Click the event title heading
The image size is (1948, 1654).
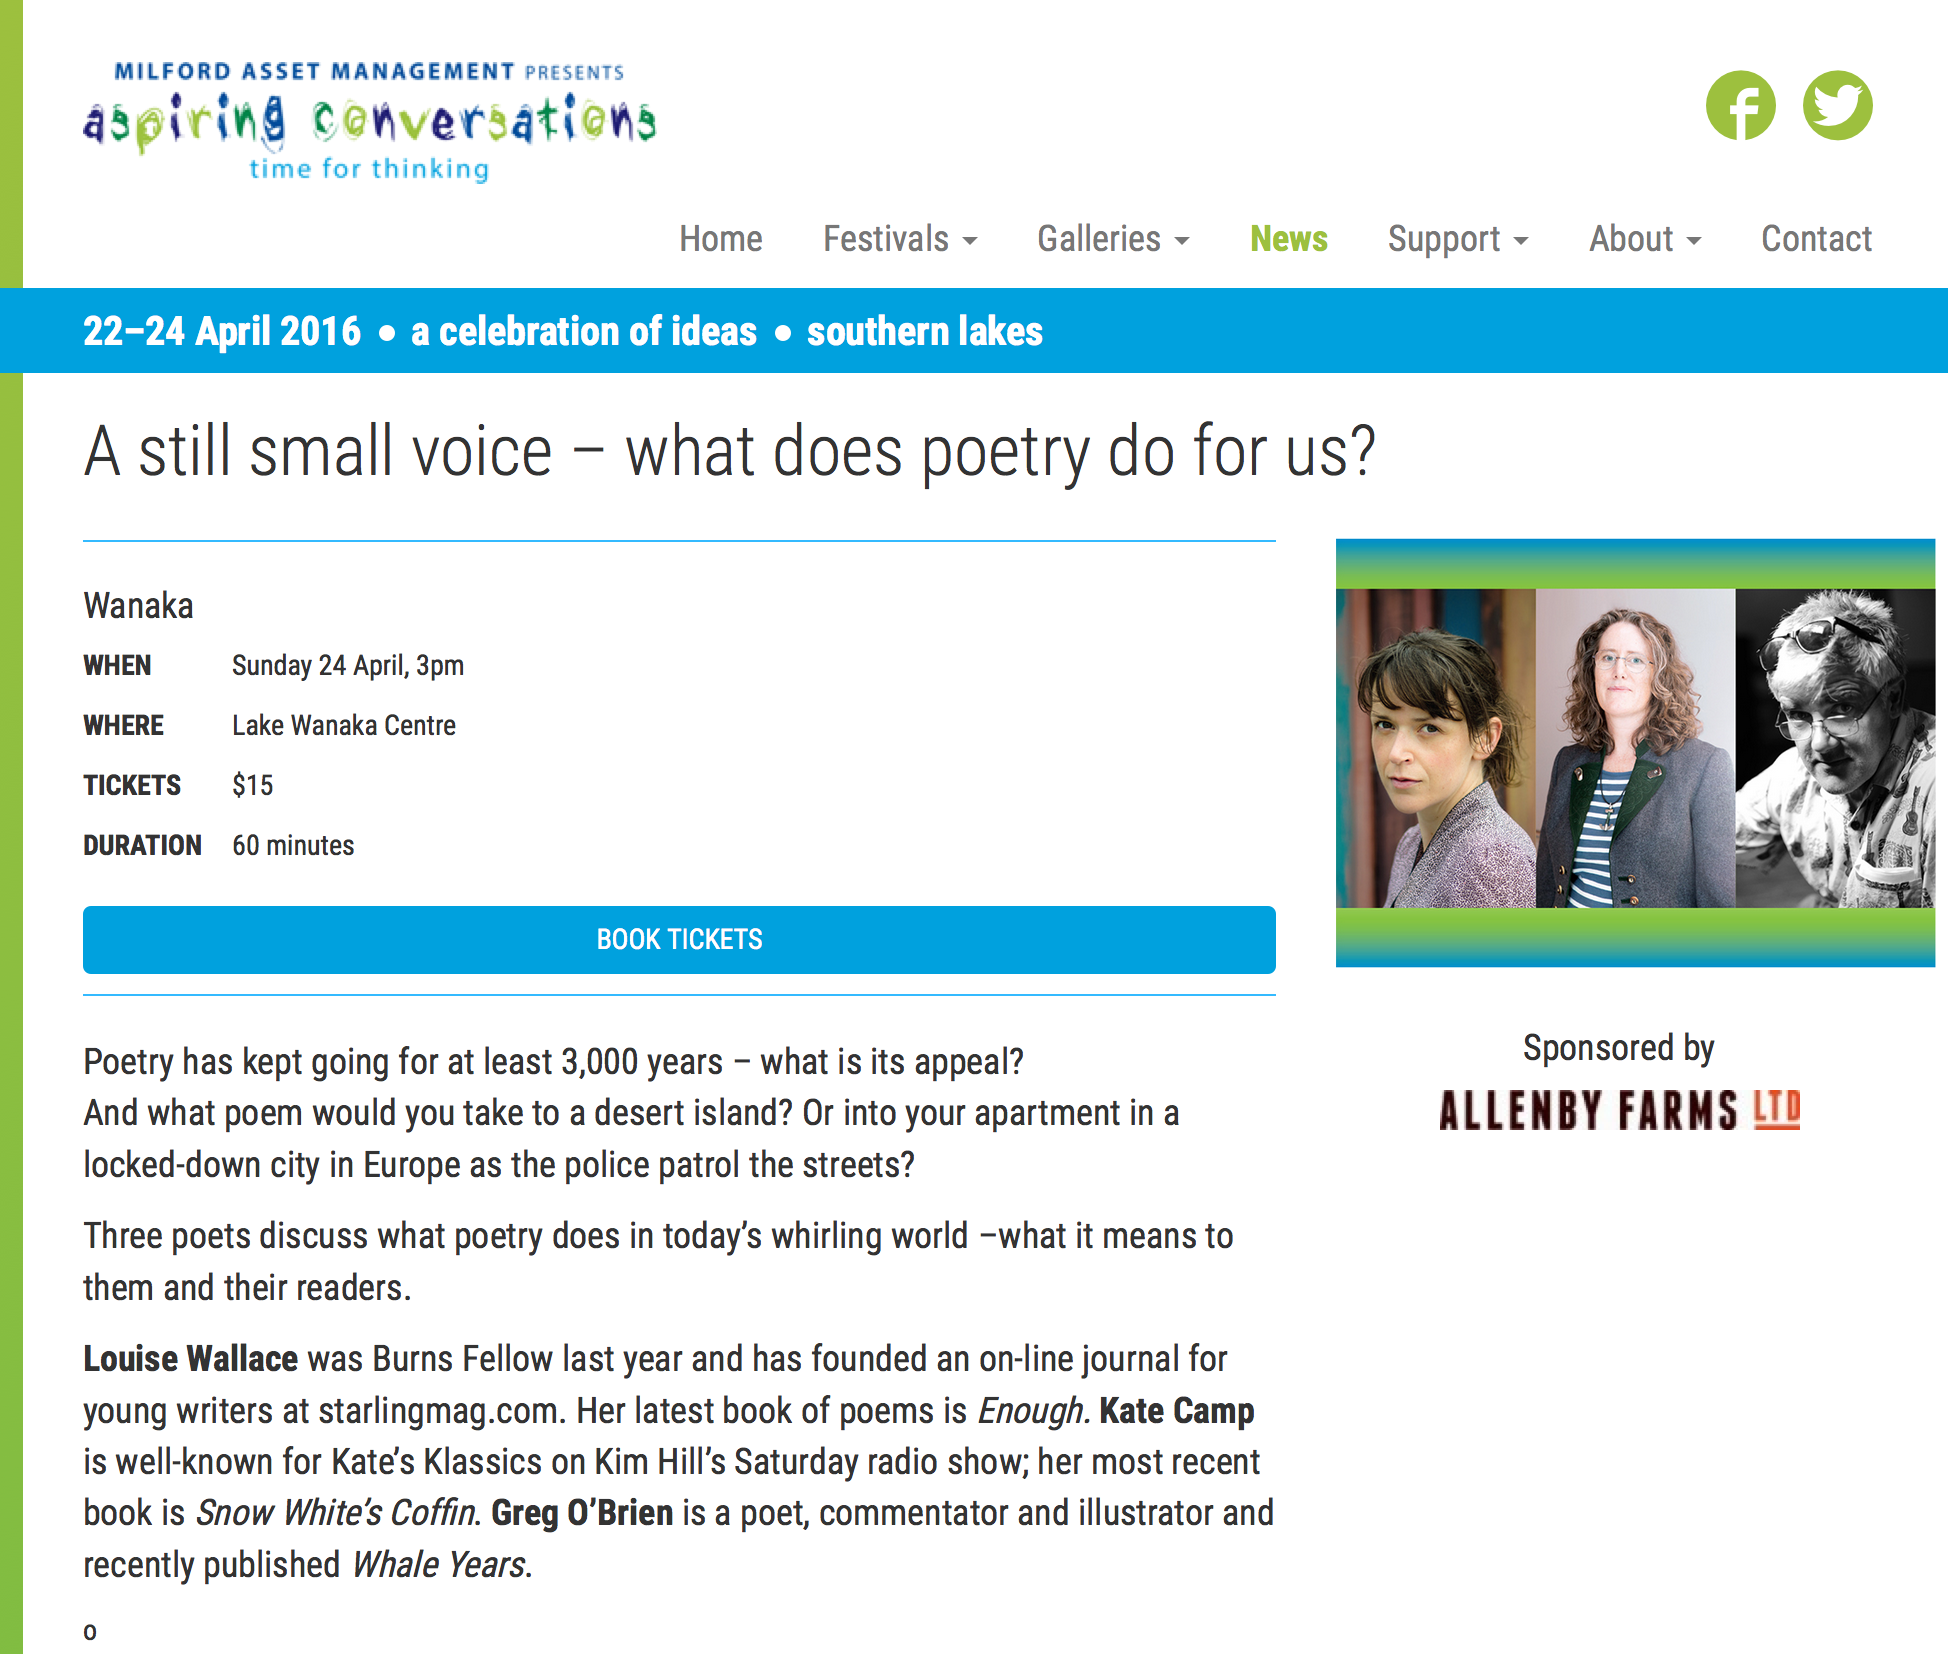tap(729, 451)
